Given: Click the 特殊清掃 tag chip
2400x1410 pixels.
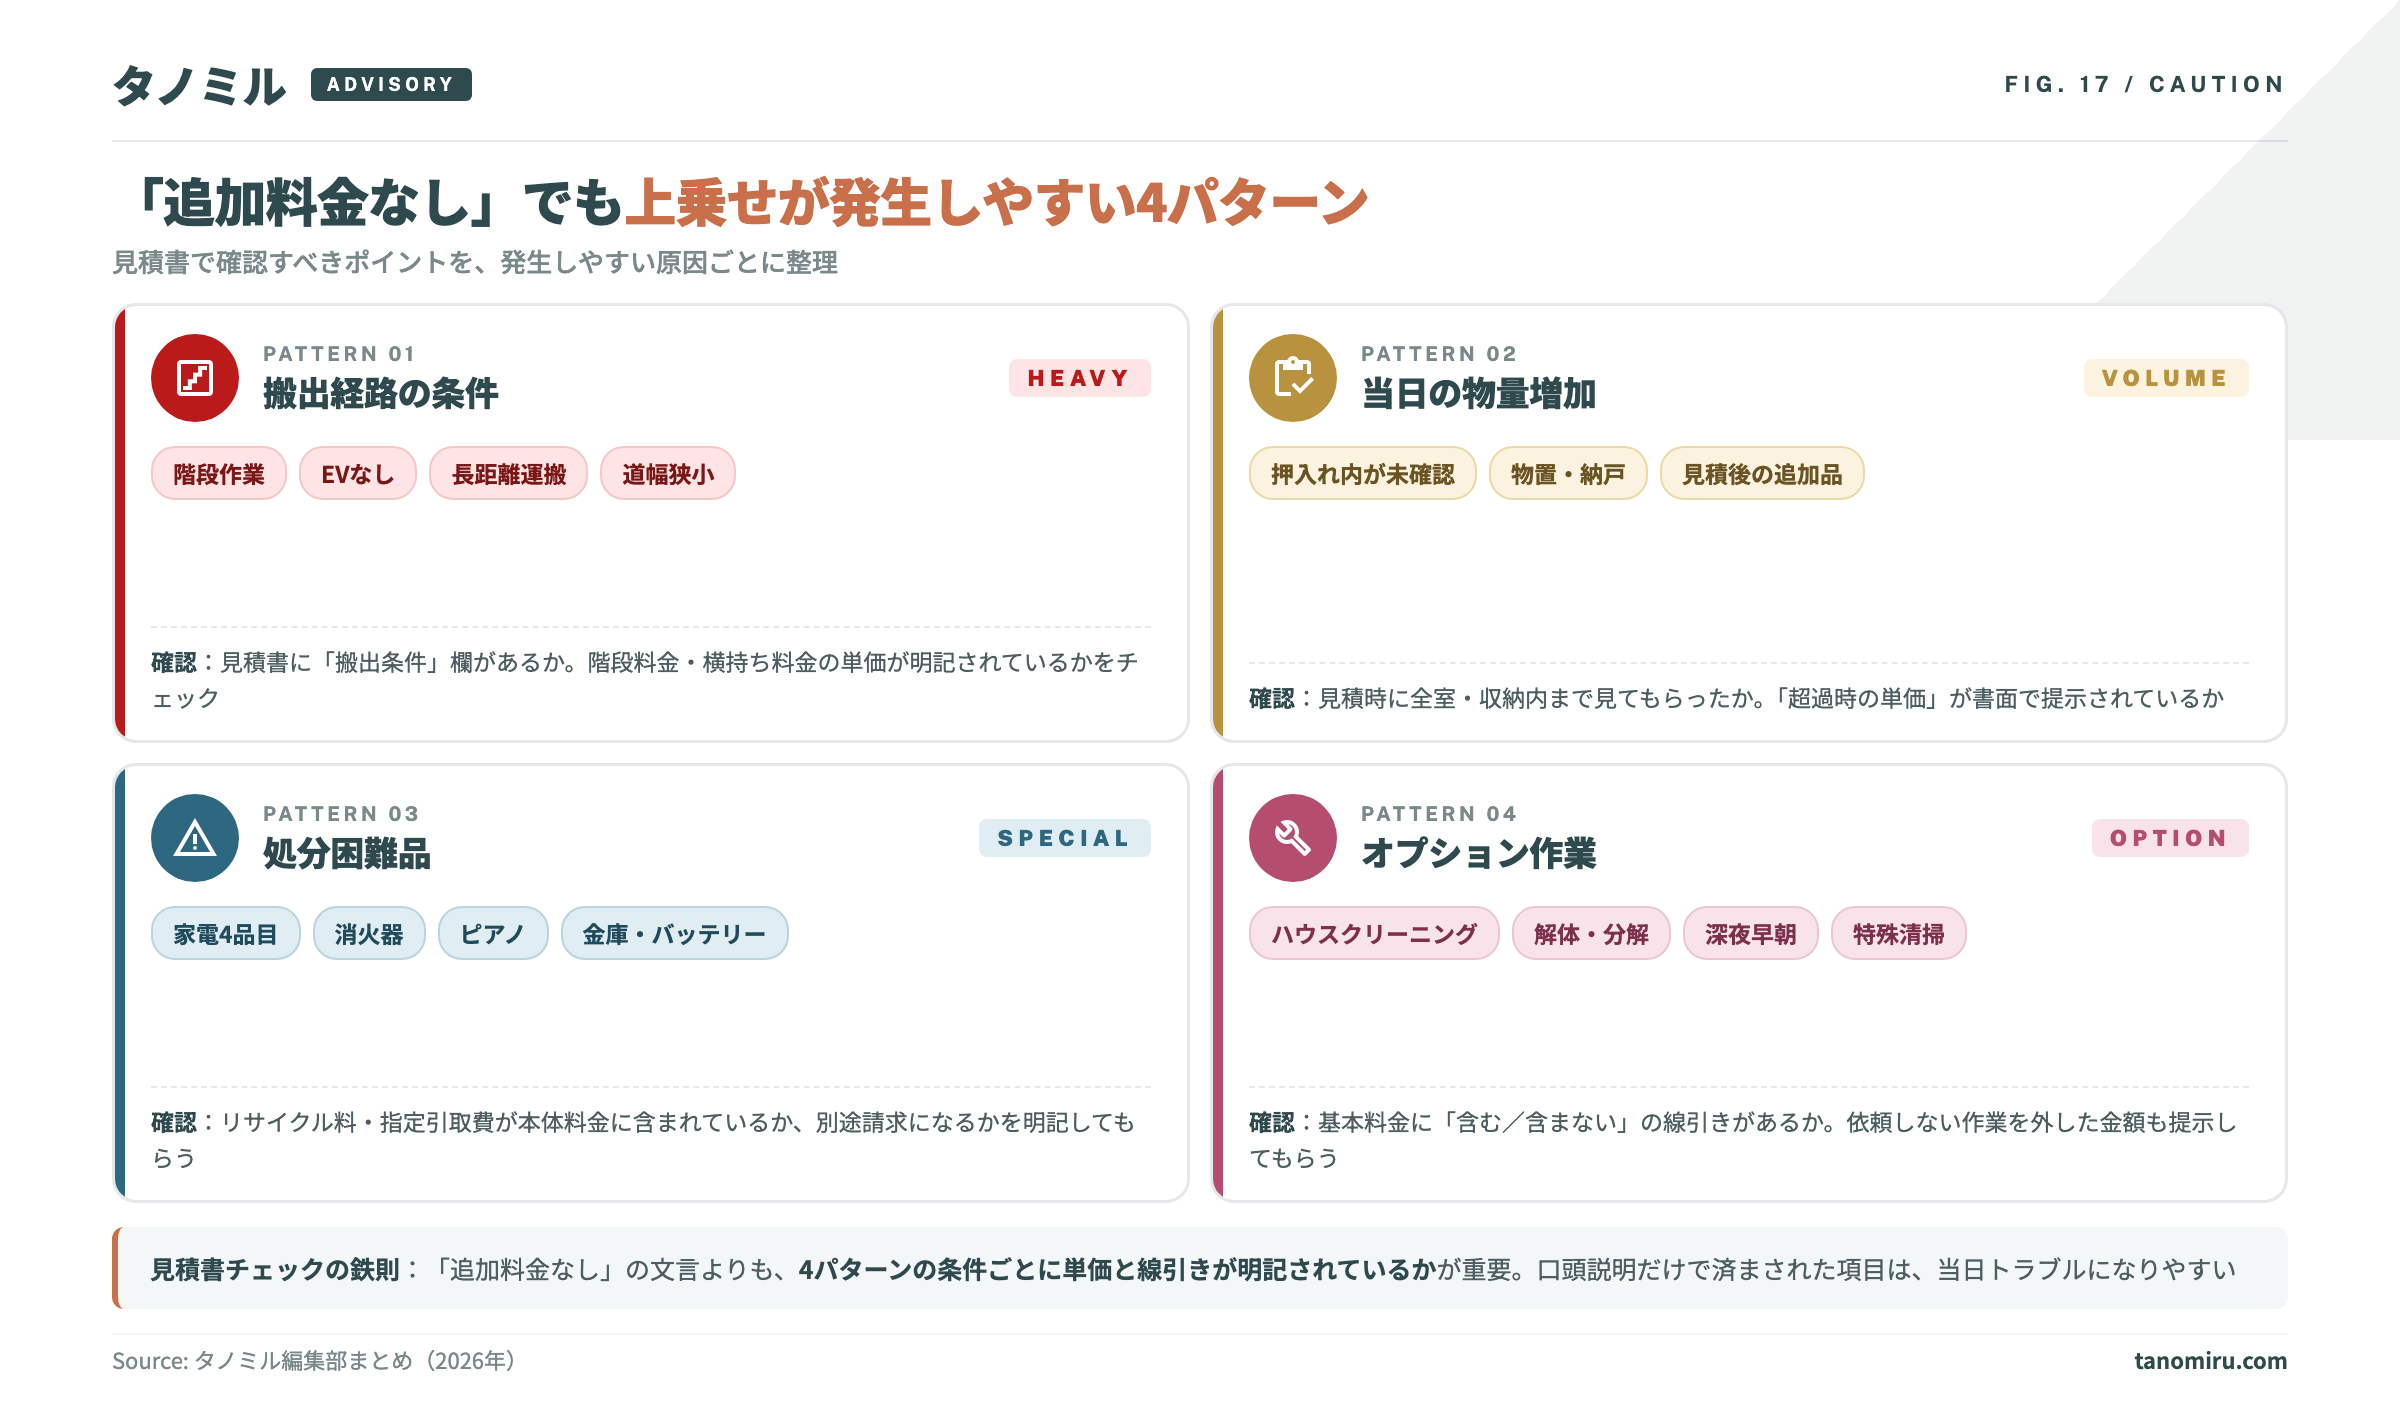Looking at the screenshot, I should pyautogui.click(x=1897, y=934).
